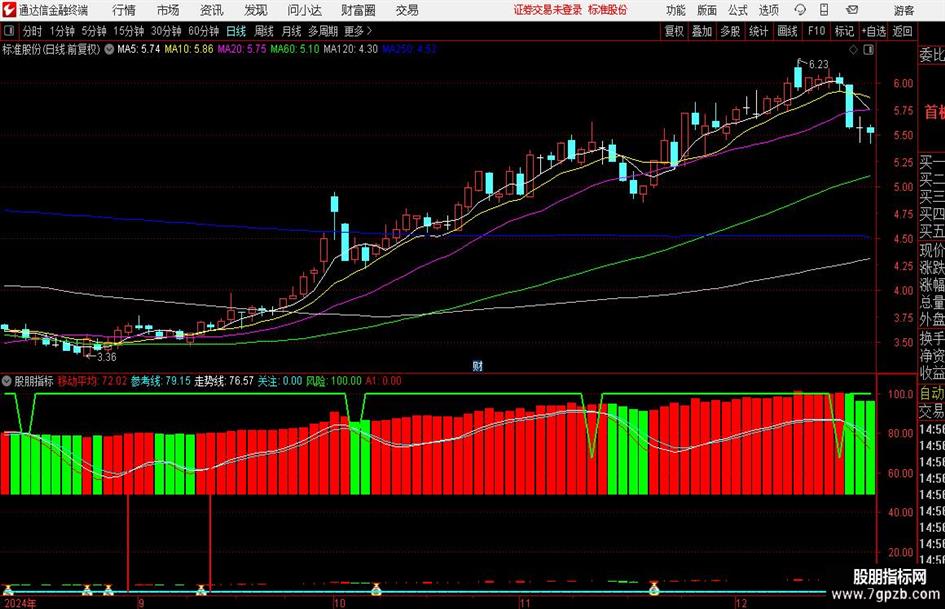945x609 pixels.
Task: Click the 复权 button
Action: [x=674, y=31]
